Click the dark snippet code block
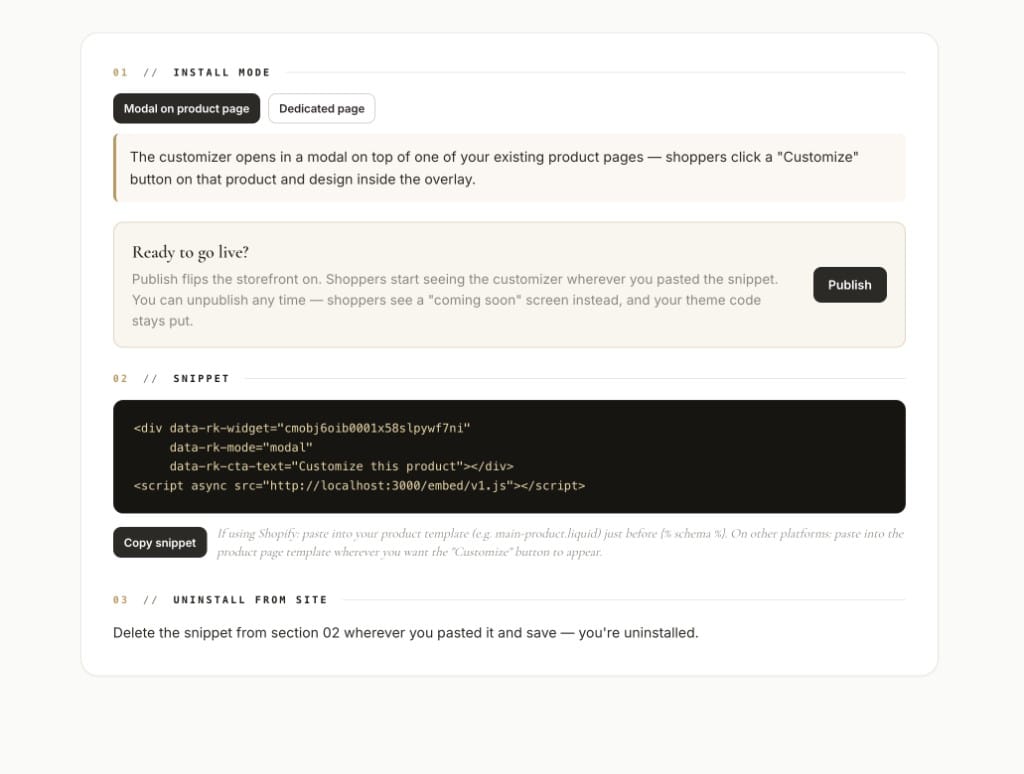The image size is (1024, 774). [509, 457]
